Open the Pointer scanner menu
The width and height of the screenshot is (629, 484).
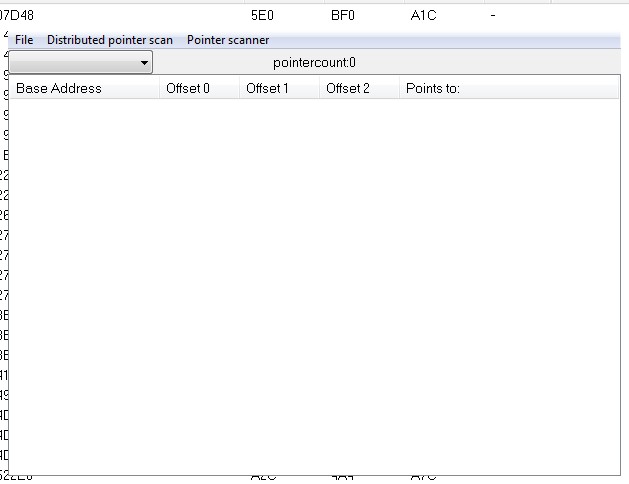228,40
